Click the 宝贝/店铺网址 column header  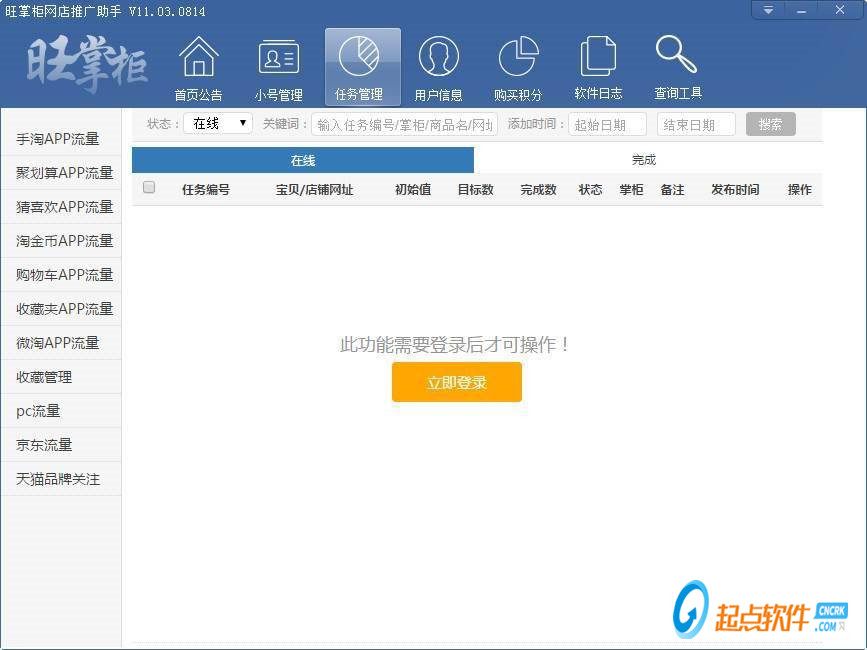pos(314,190)
